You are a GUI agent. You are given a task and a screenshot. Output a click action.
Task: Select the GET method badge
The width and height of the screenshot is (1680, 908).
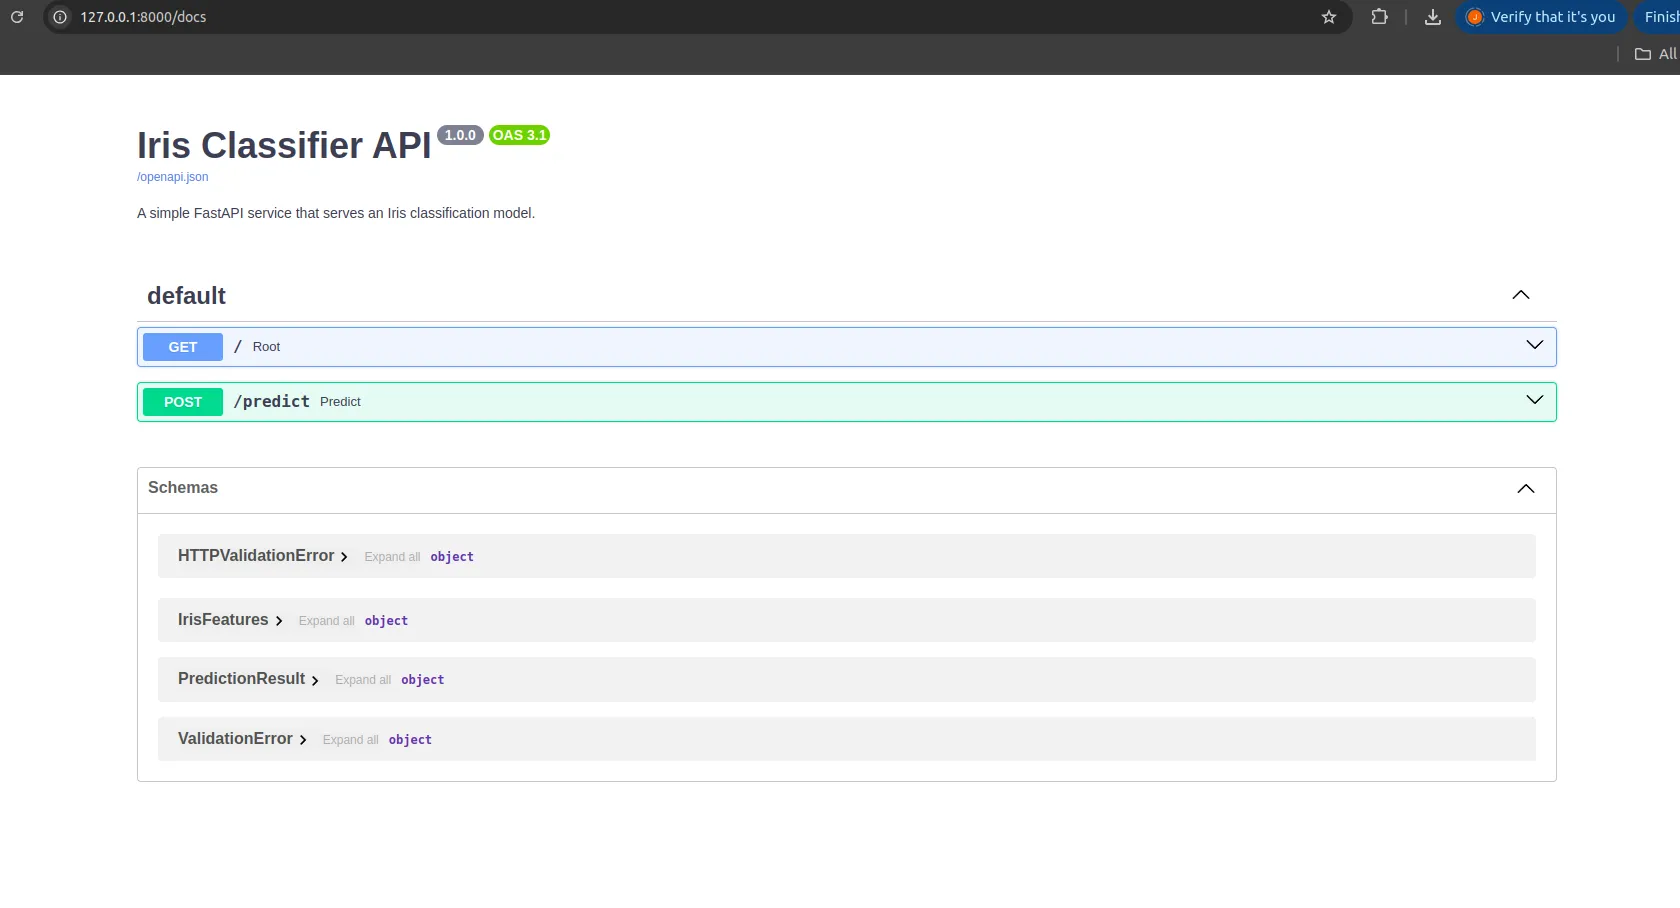tap(182, 347)
